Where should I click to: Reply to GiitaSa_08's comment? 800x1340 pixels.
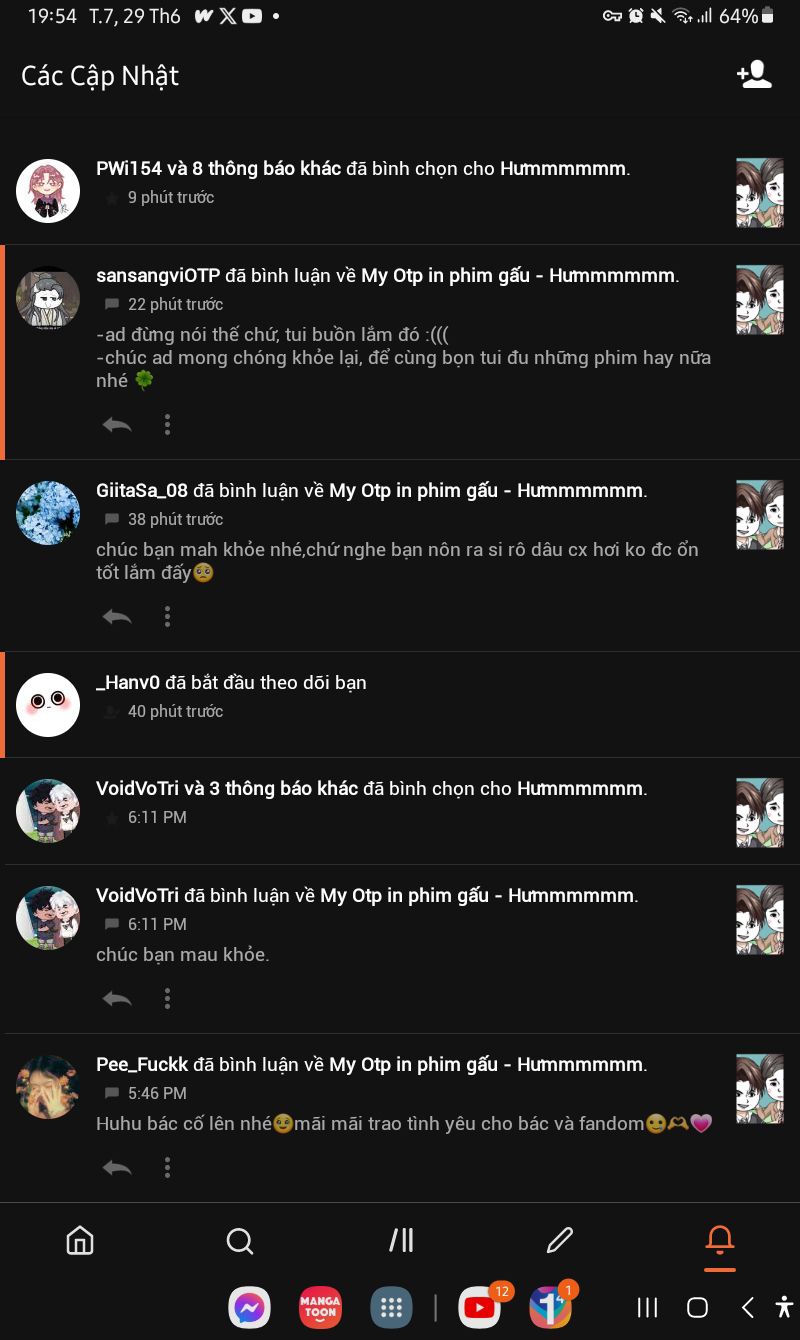(117, 616)
